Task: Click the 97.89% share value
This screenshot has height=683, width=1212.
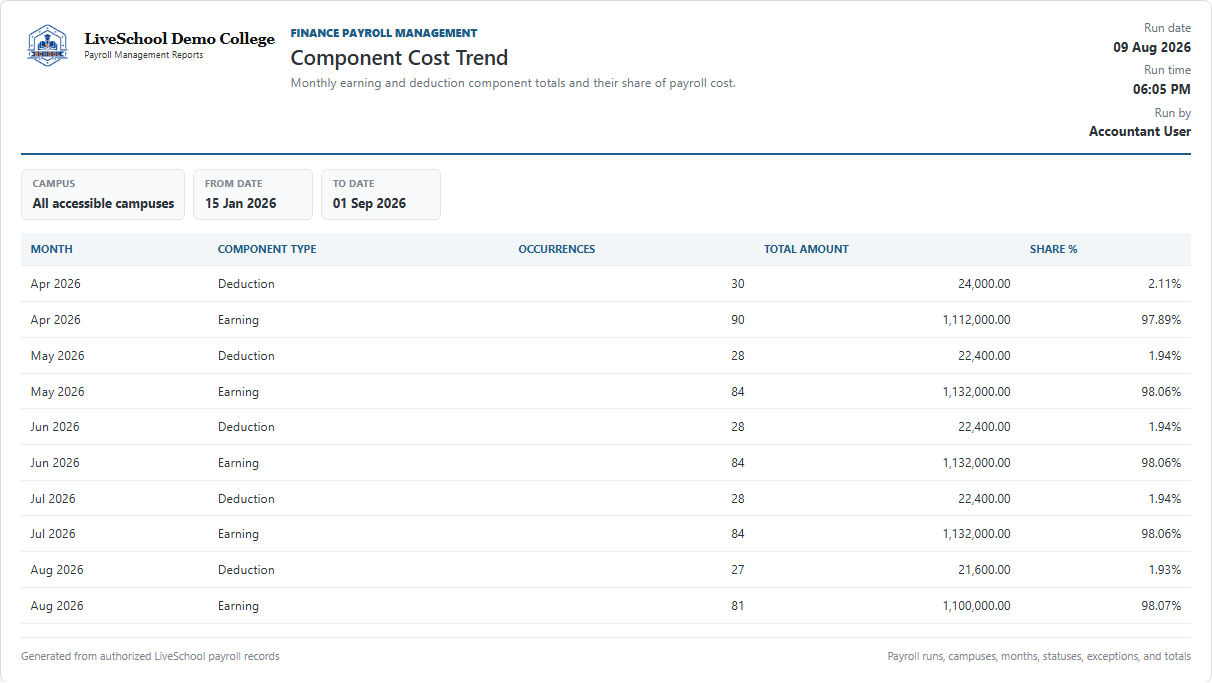Action: (x=1161, y=320)
